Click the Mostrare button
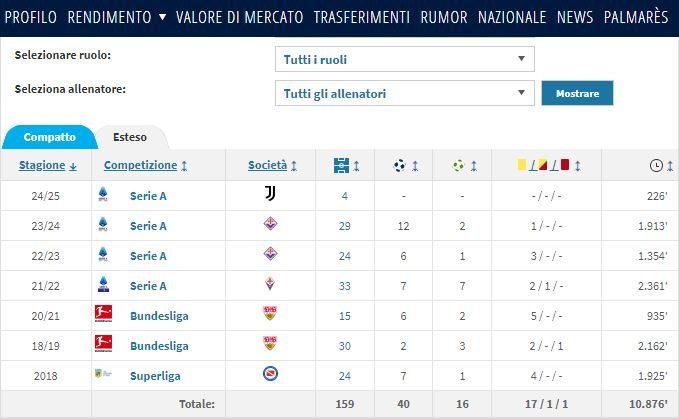The height and width of the screenshot is (419, 679). click(x=577, y=93)
